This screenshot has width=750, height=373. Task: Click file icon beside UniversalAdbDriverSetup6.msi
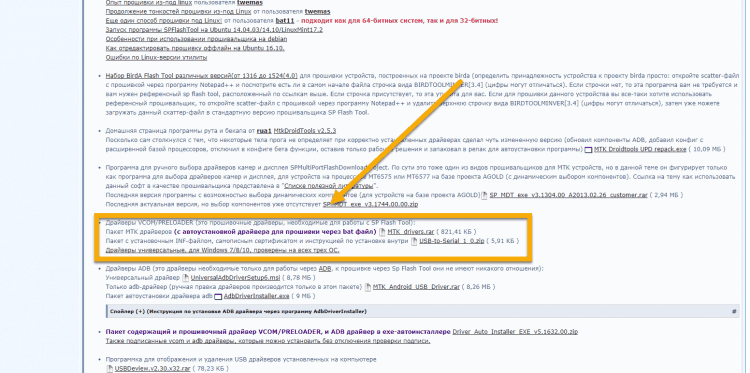(186, 278)
